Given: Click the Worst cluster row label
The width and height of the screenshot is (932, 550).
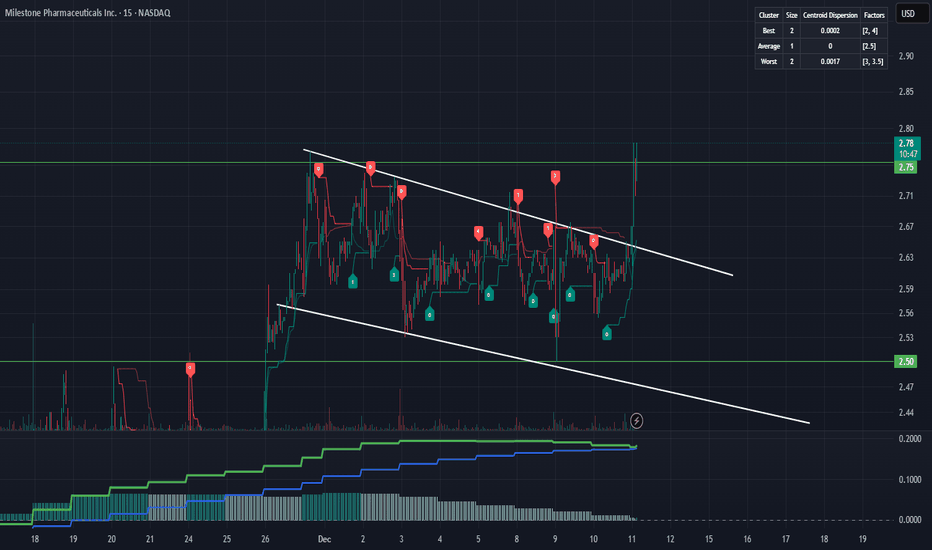Looking at the screenshot, I should click(x=769, y=62).
